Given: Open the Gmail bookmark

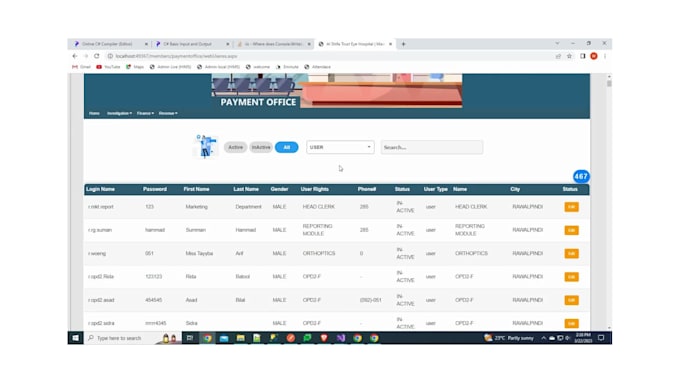Looking at the screenshot, I should [x=82, y=67].
